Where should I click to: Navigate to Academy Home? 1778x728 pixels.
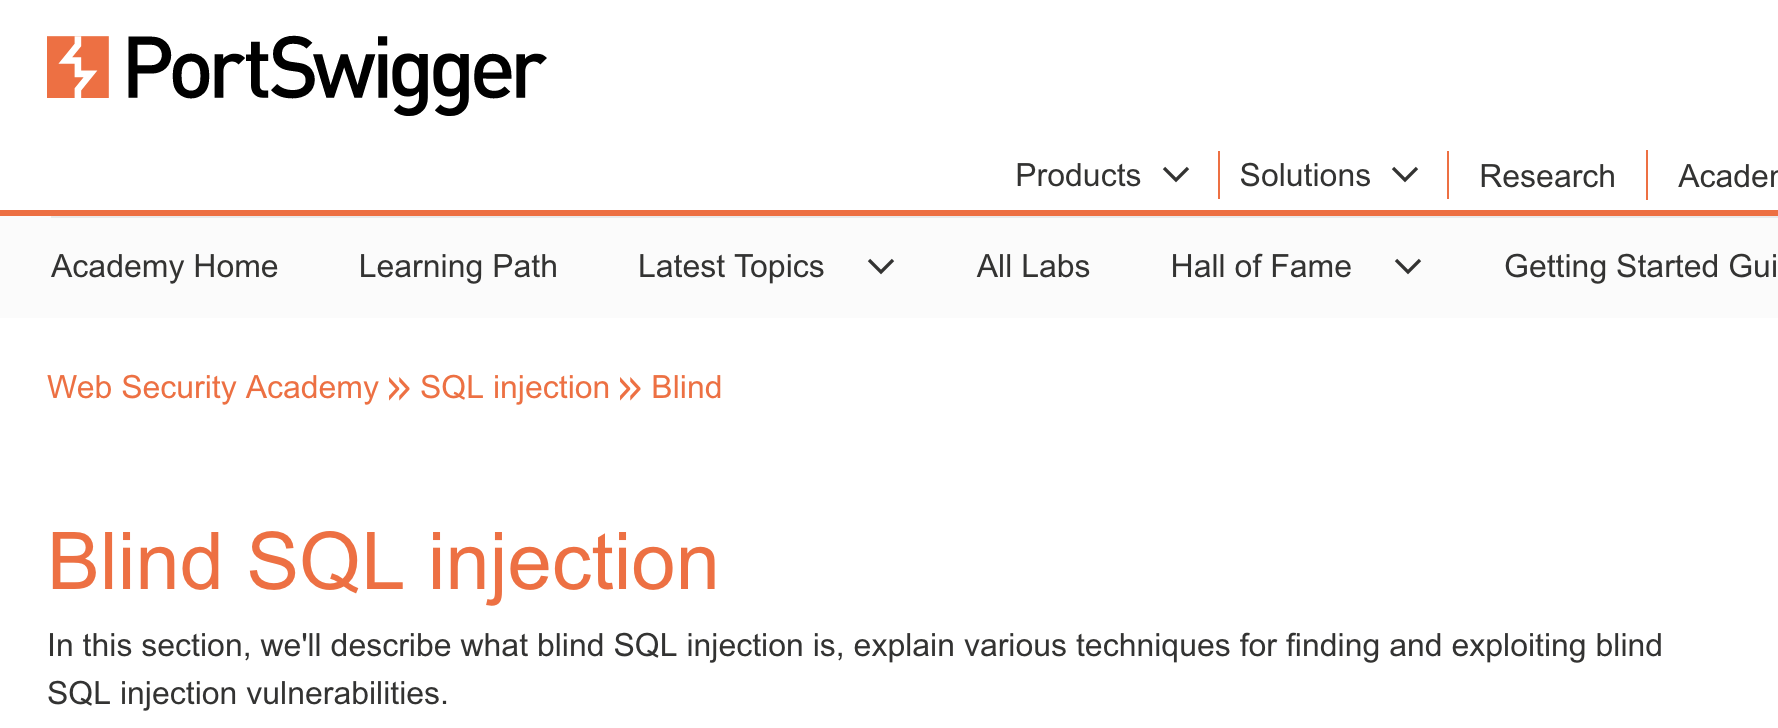165,266
